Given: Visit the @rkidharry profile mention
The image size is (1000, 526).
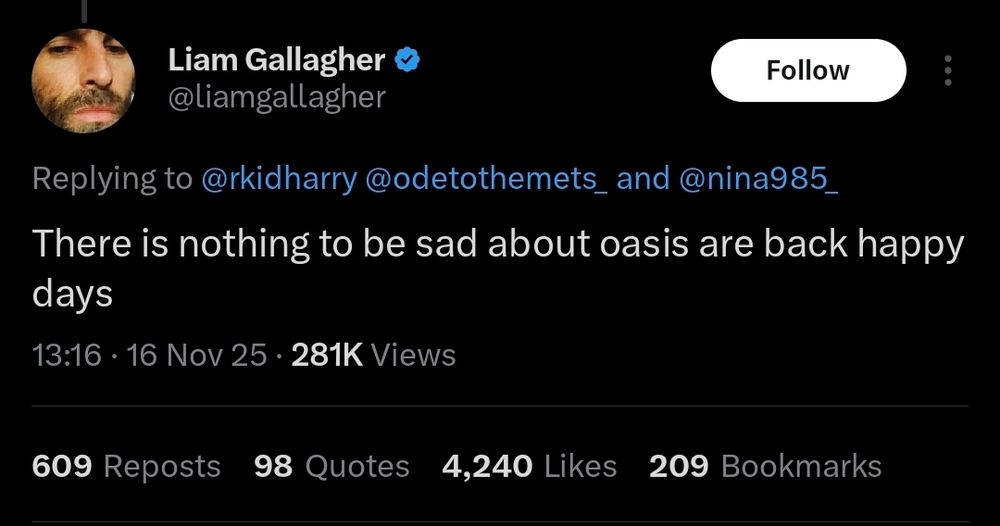Looking at the screenshot, I should click(x=277, y=178).
